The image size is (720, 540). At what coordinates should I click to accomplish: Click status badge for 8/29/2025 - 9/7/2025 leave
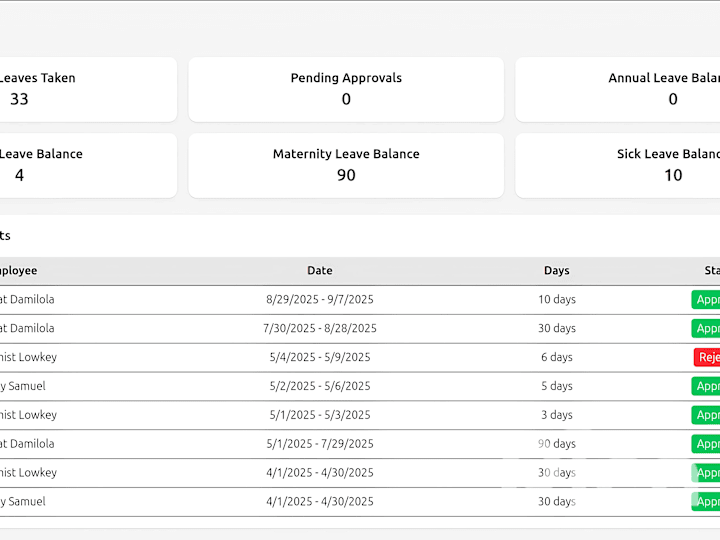[x=706, y=299]
